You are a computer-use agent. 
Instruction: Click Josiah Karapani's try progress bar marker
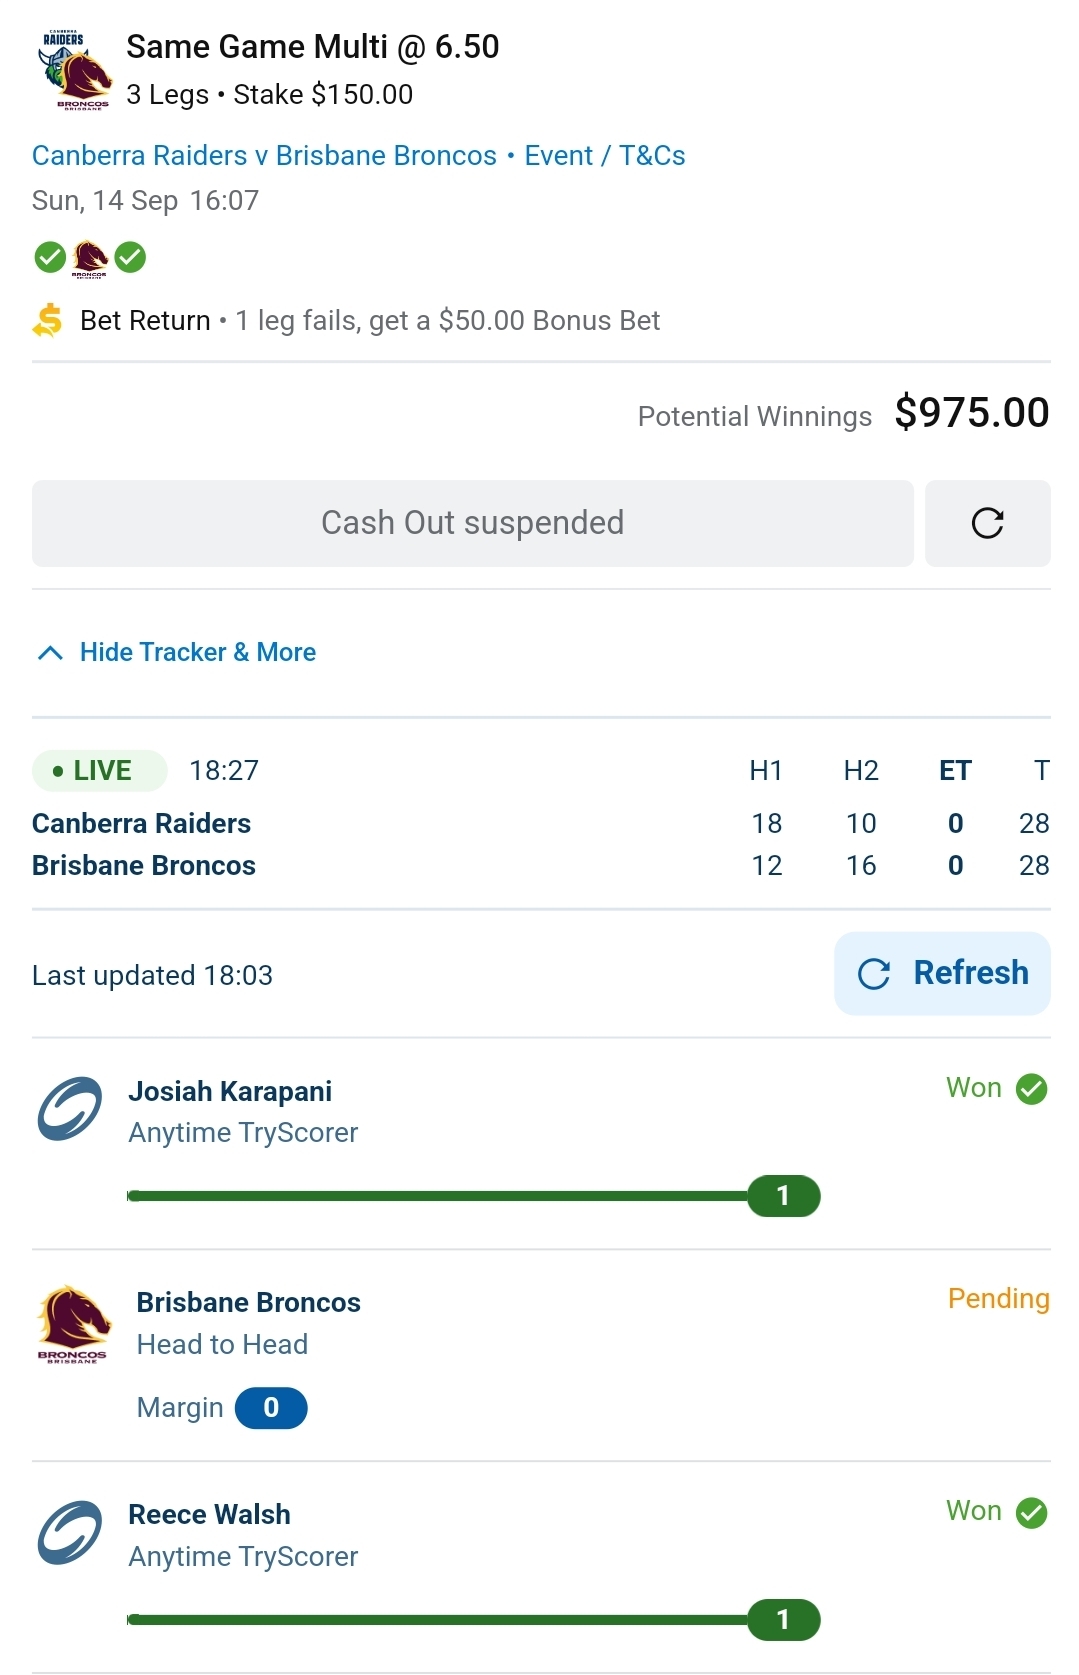click(783, 1196)
